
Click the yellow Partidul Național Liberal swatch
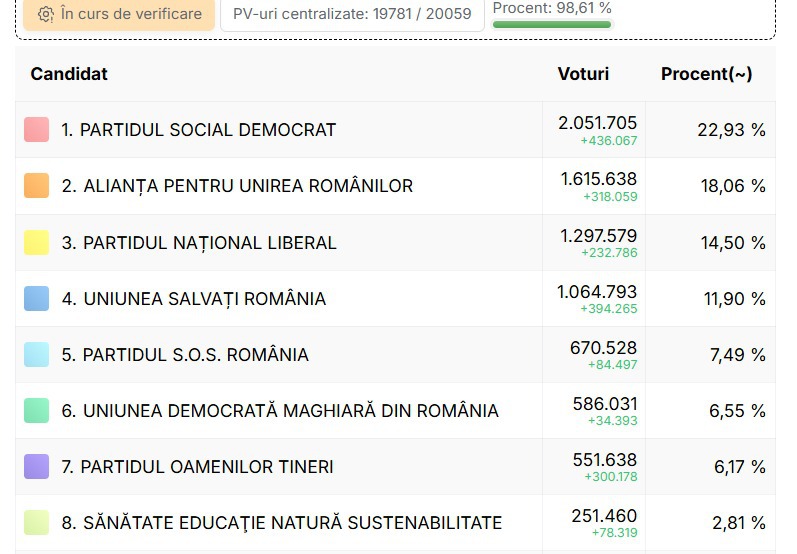[37, 242]
